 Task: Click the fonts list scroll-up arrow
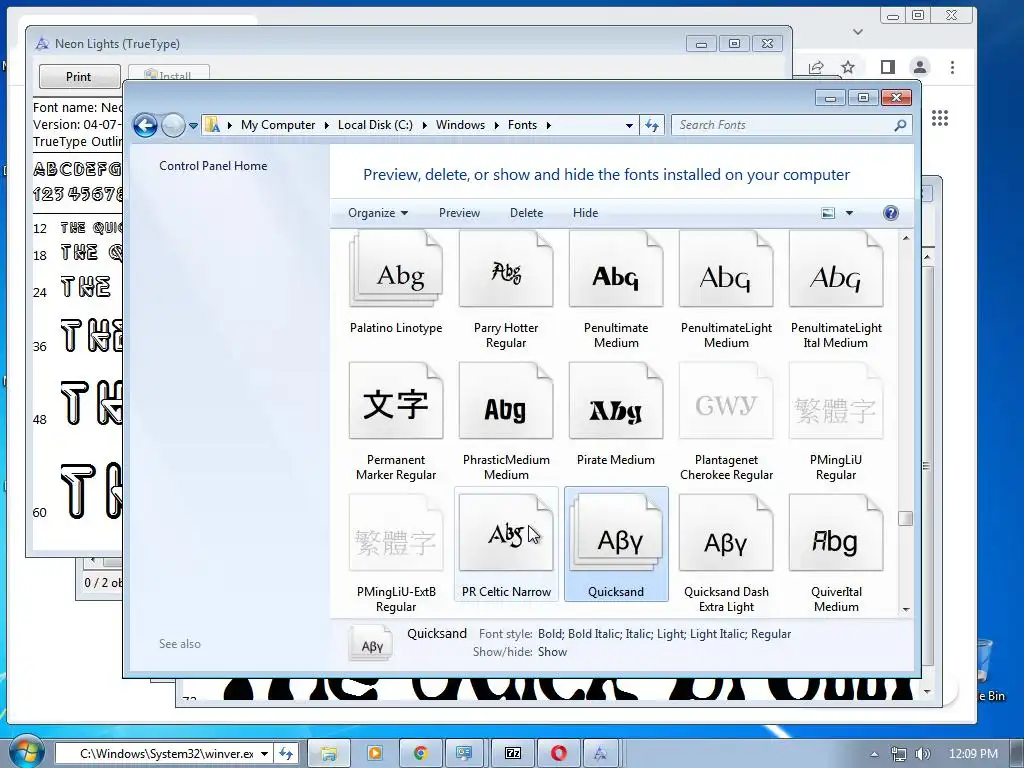point(906,238)
